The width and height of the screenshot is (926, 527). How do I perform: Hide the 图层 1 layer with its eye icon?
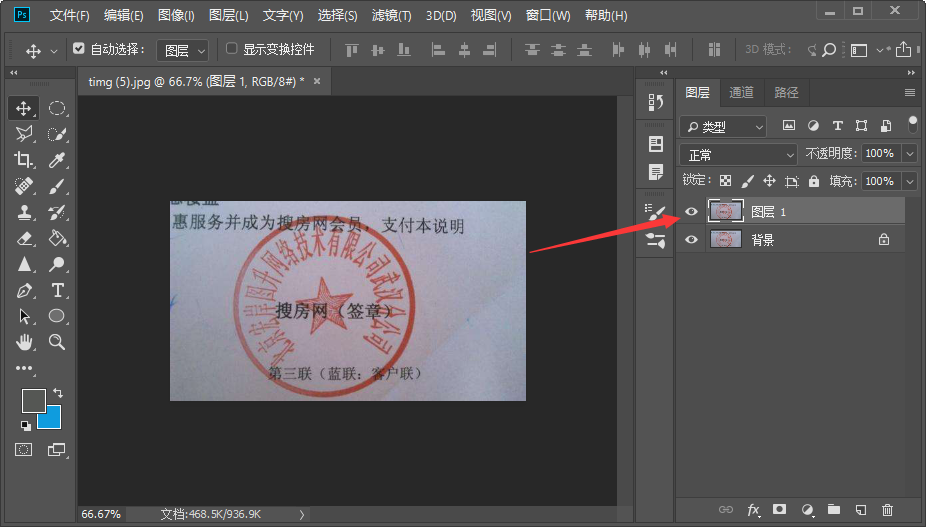(691, 212)
